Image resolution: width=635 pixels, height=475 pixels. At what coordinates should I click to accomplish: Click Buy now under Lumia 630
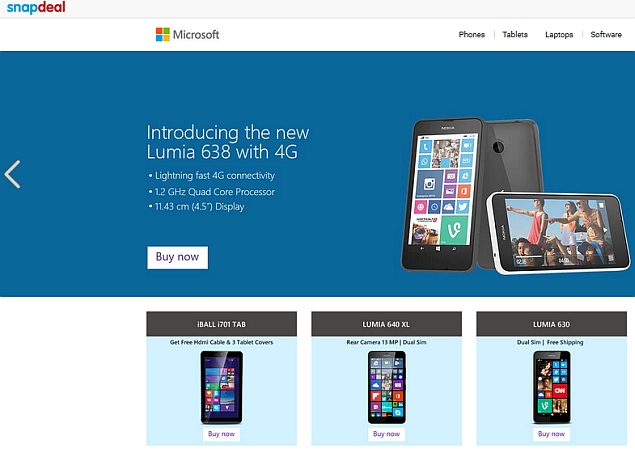tap(551, 434)
